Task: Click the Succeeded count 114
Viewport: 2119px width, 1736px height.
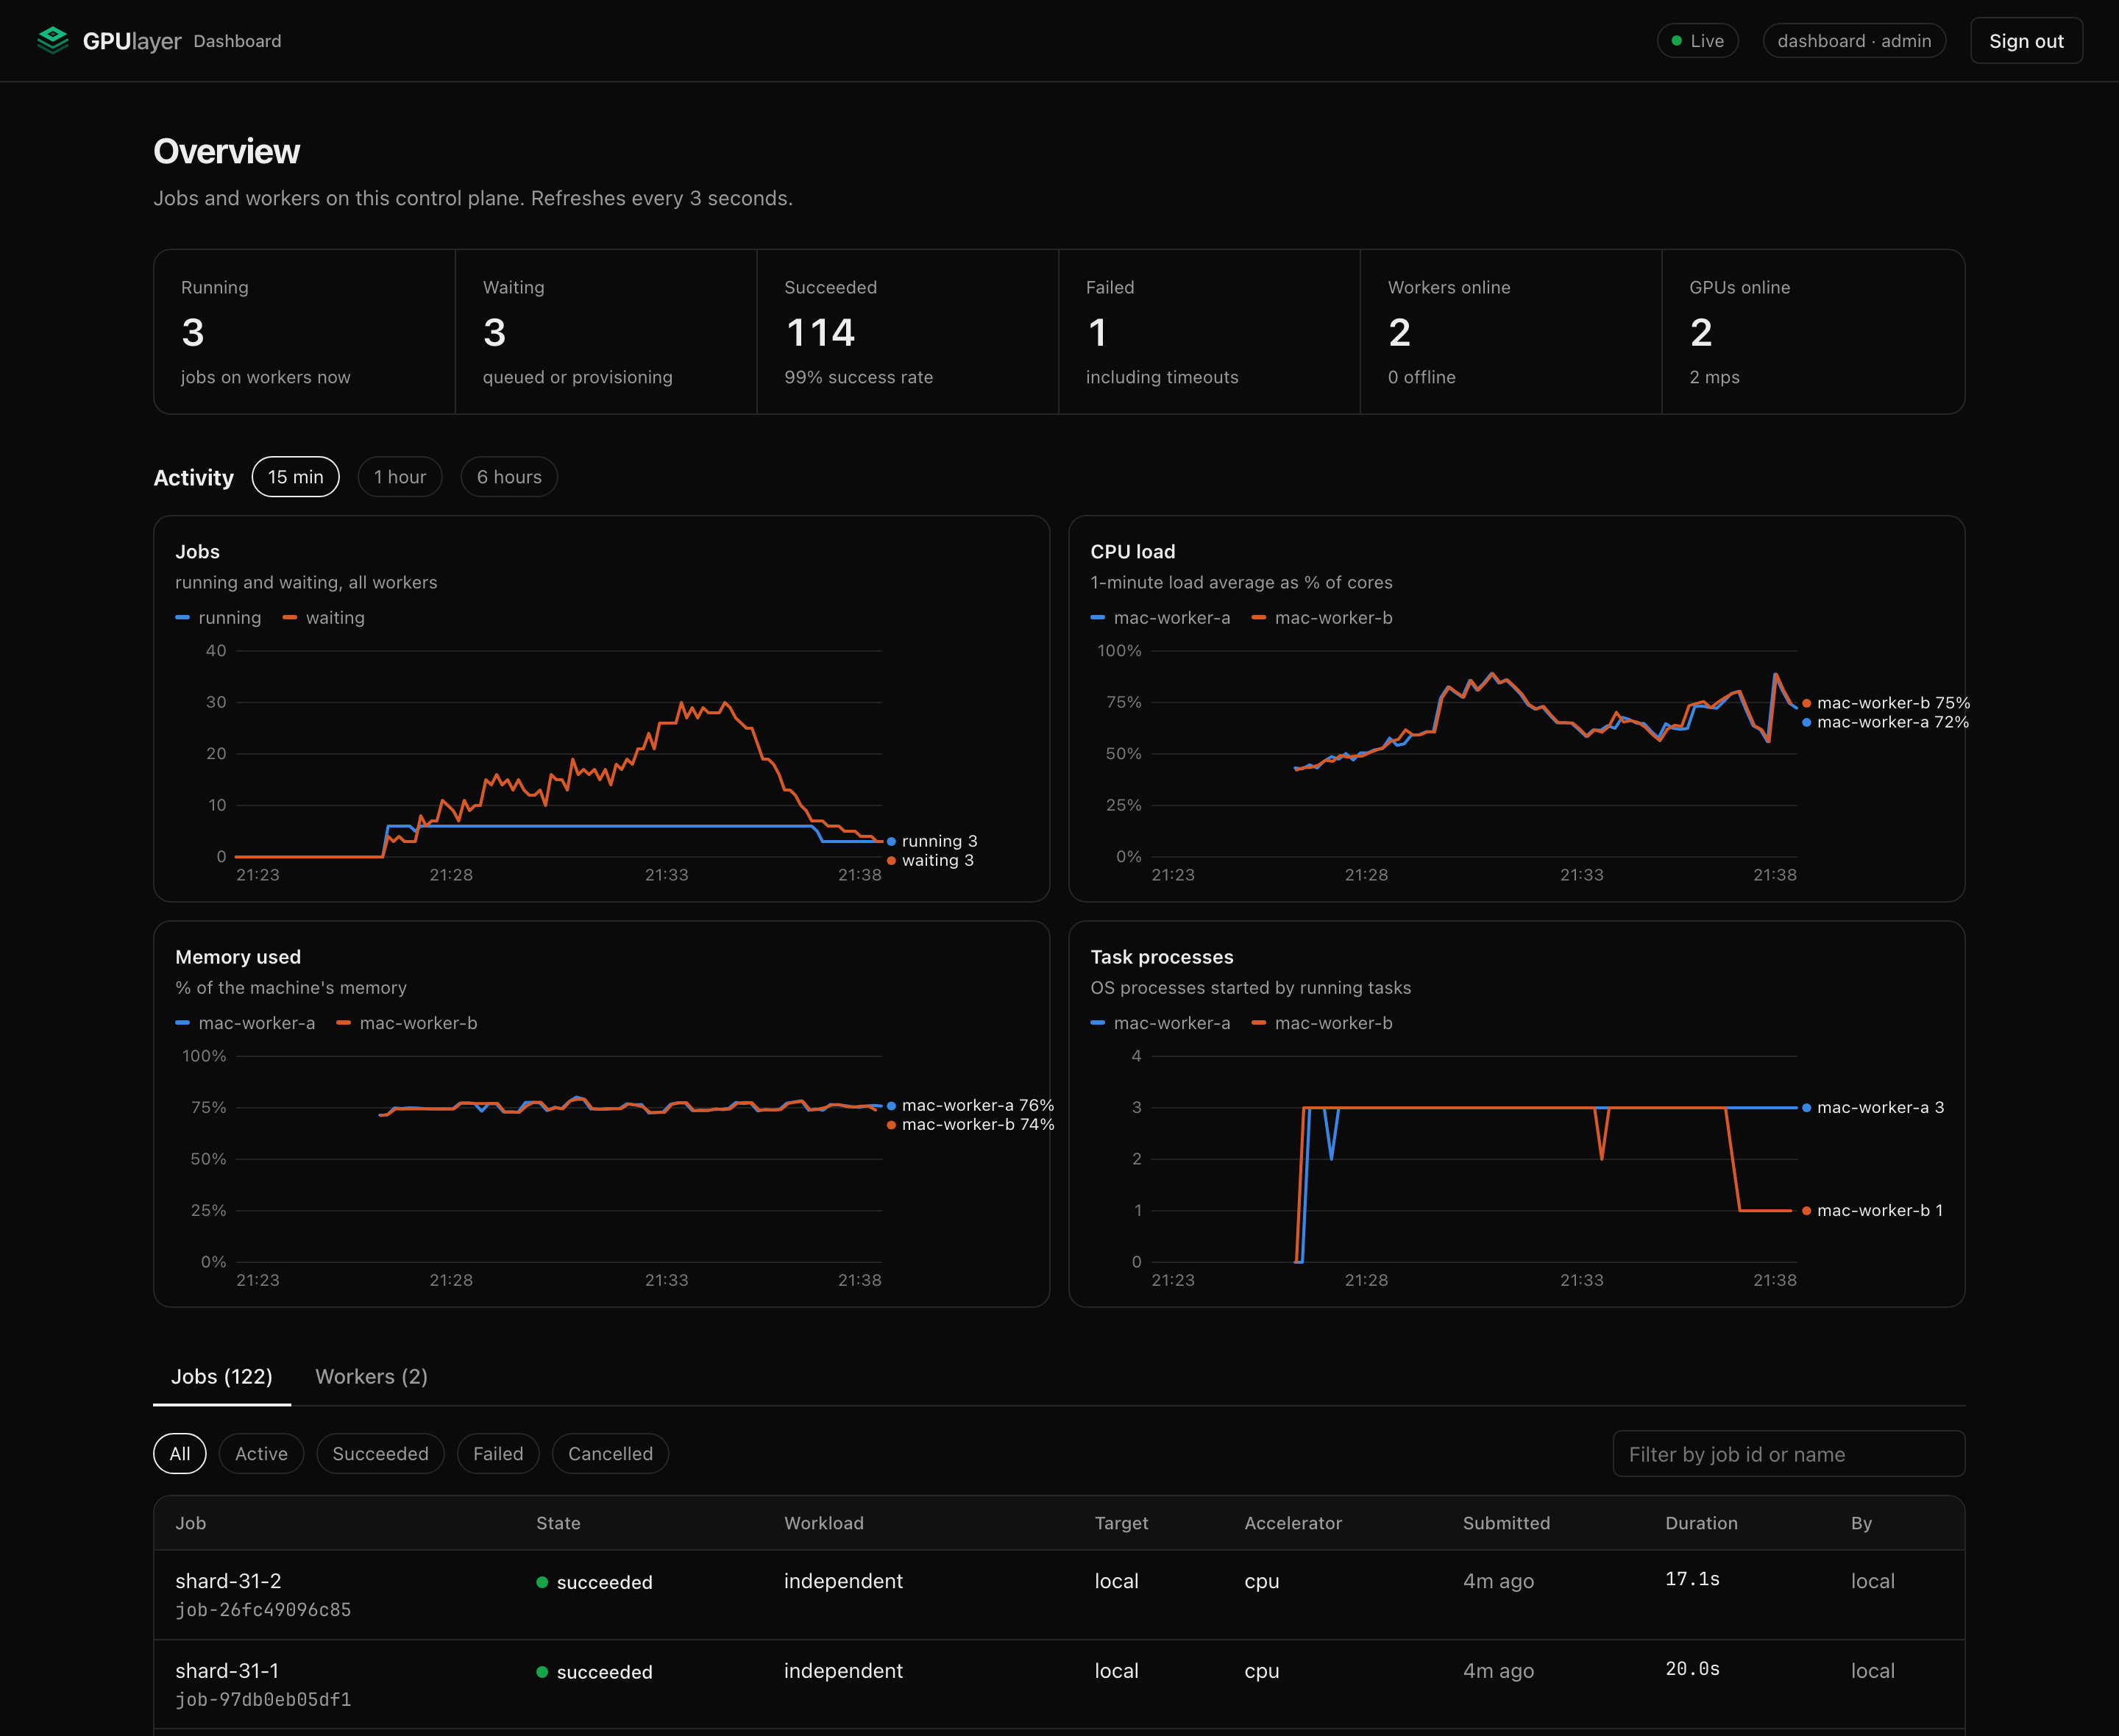Action: (820, 333)
